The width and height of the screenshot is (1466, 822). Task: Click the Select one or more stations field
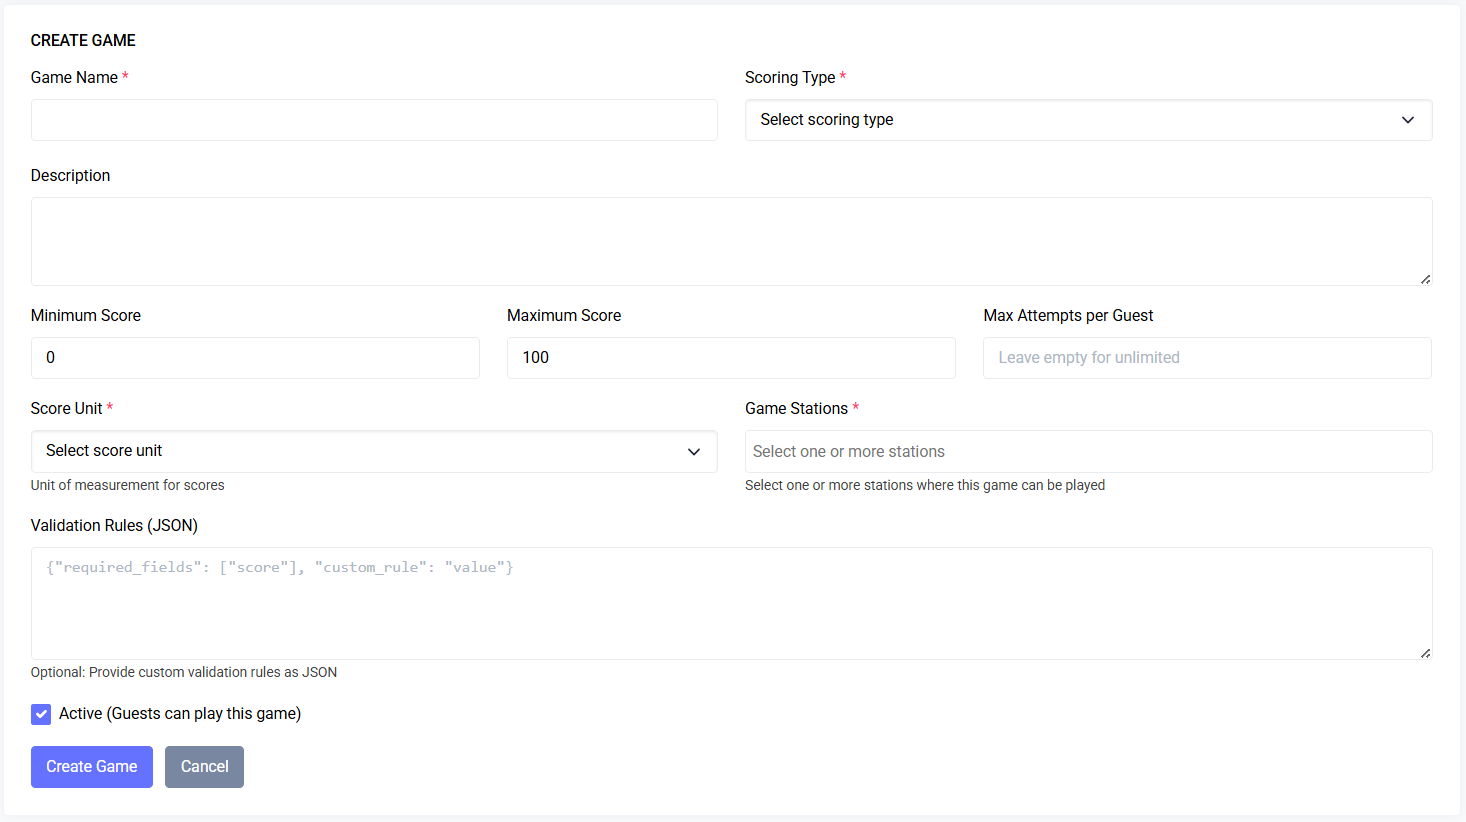tap(1088, 451)
